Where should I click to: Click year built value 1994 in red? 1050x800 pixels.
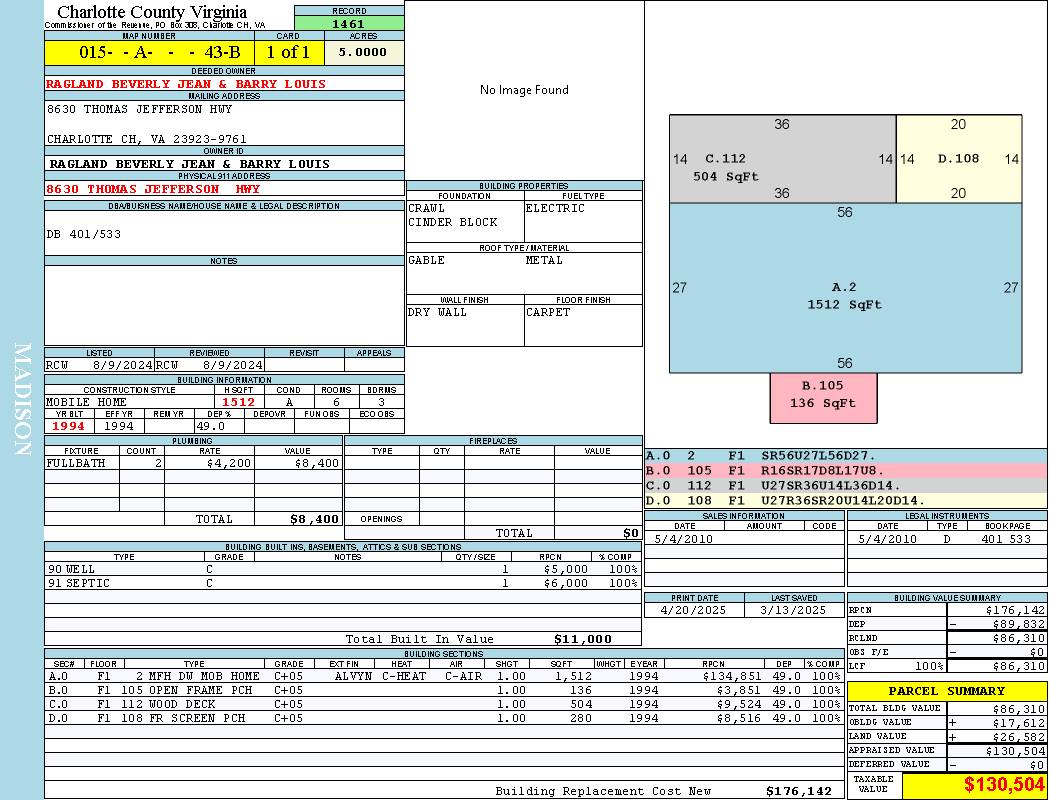coord(68,426)
